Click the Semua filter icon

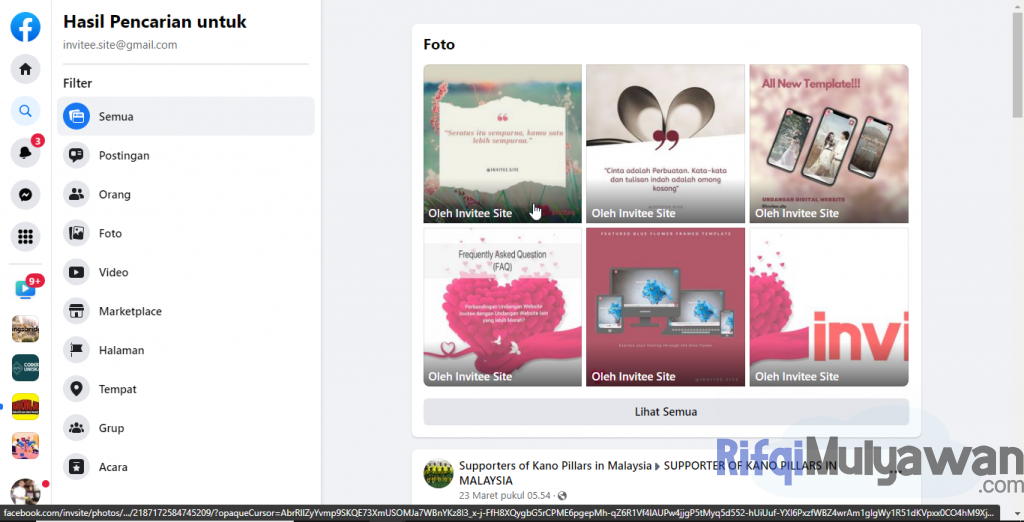[76, 116]
